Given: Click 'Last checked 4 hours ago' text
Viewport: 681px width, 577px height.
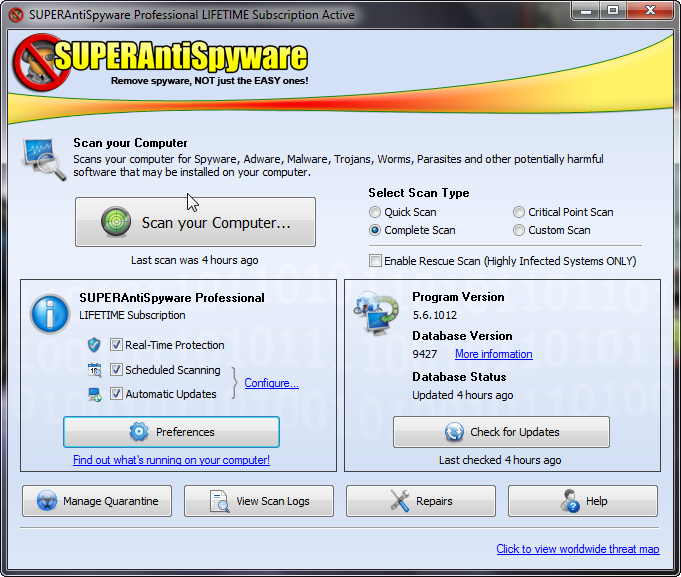Looking at the screenshot, I should coord(500,460).
